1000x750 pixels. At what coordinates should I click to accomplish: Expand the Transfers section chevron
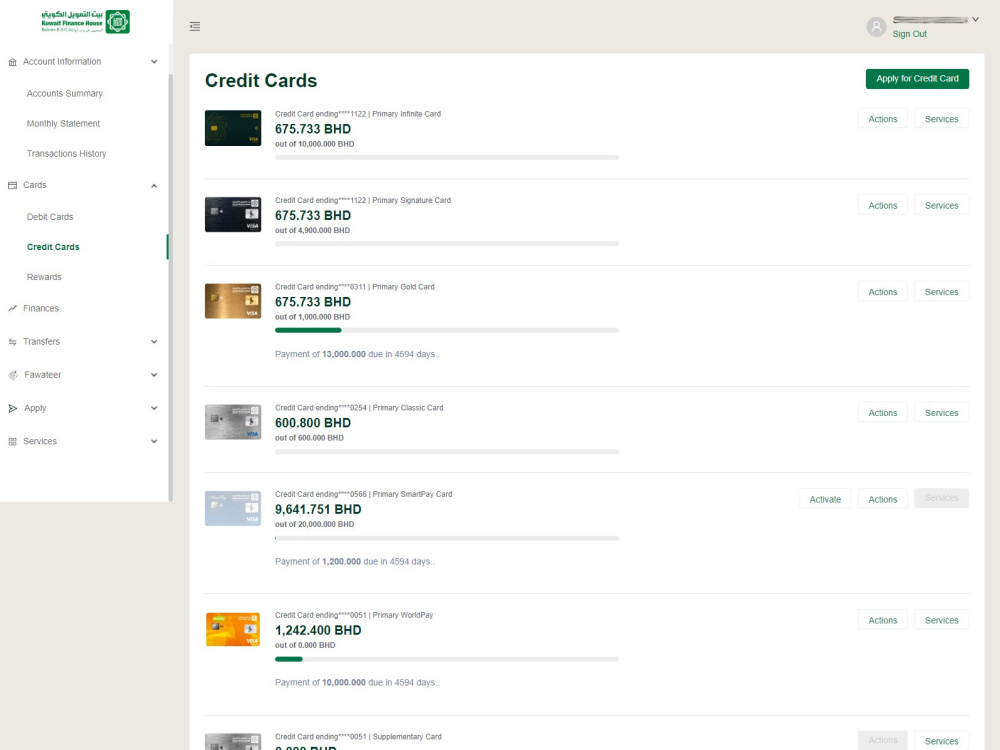(154, 342)
